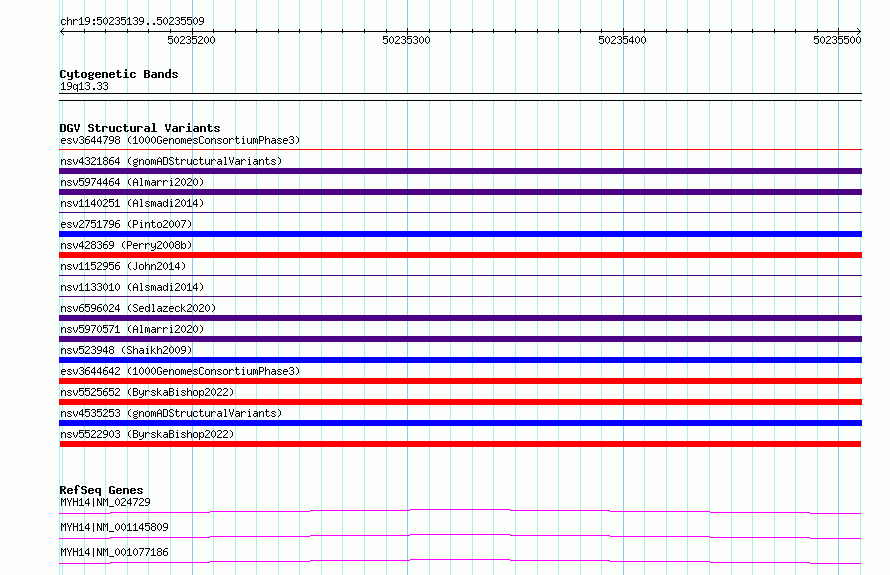Open nsv4535253 gnomADStructuralVariants label

click(x=171, y=413)
